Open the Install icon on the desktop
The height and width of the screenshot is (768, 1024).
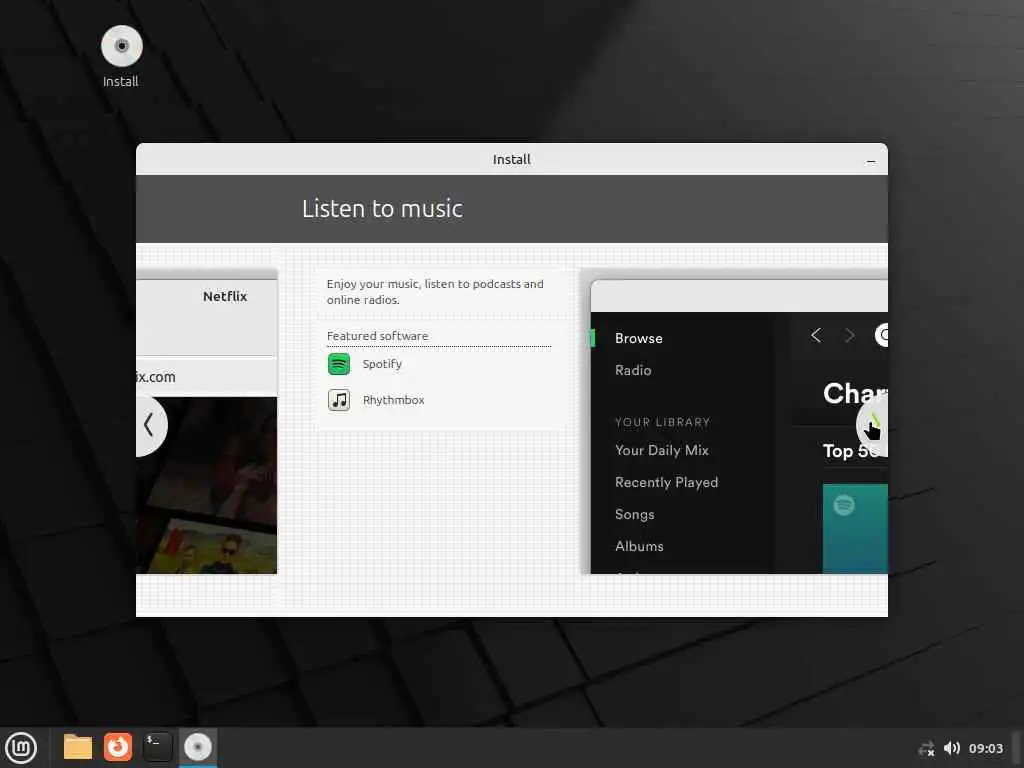tap(121, 47)
